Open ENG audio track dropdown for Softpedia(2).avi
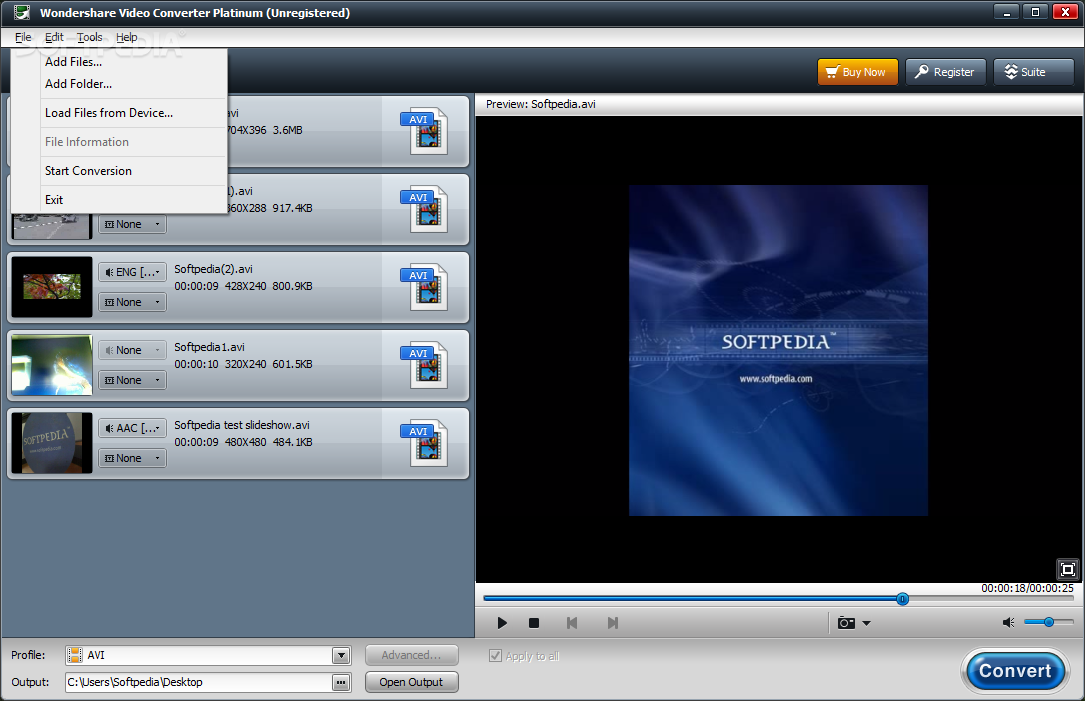This screenshot has width=1085, height=701. click(132, 273)
